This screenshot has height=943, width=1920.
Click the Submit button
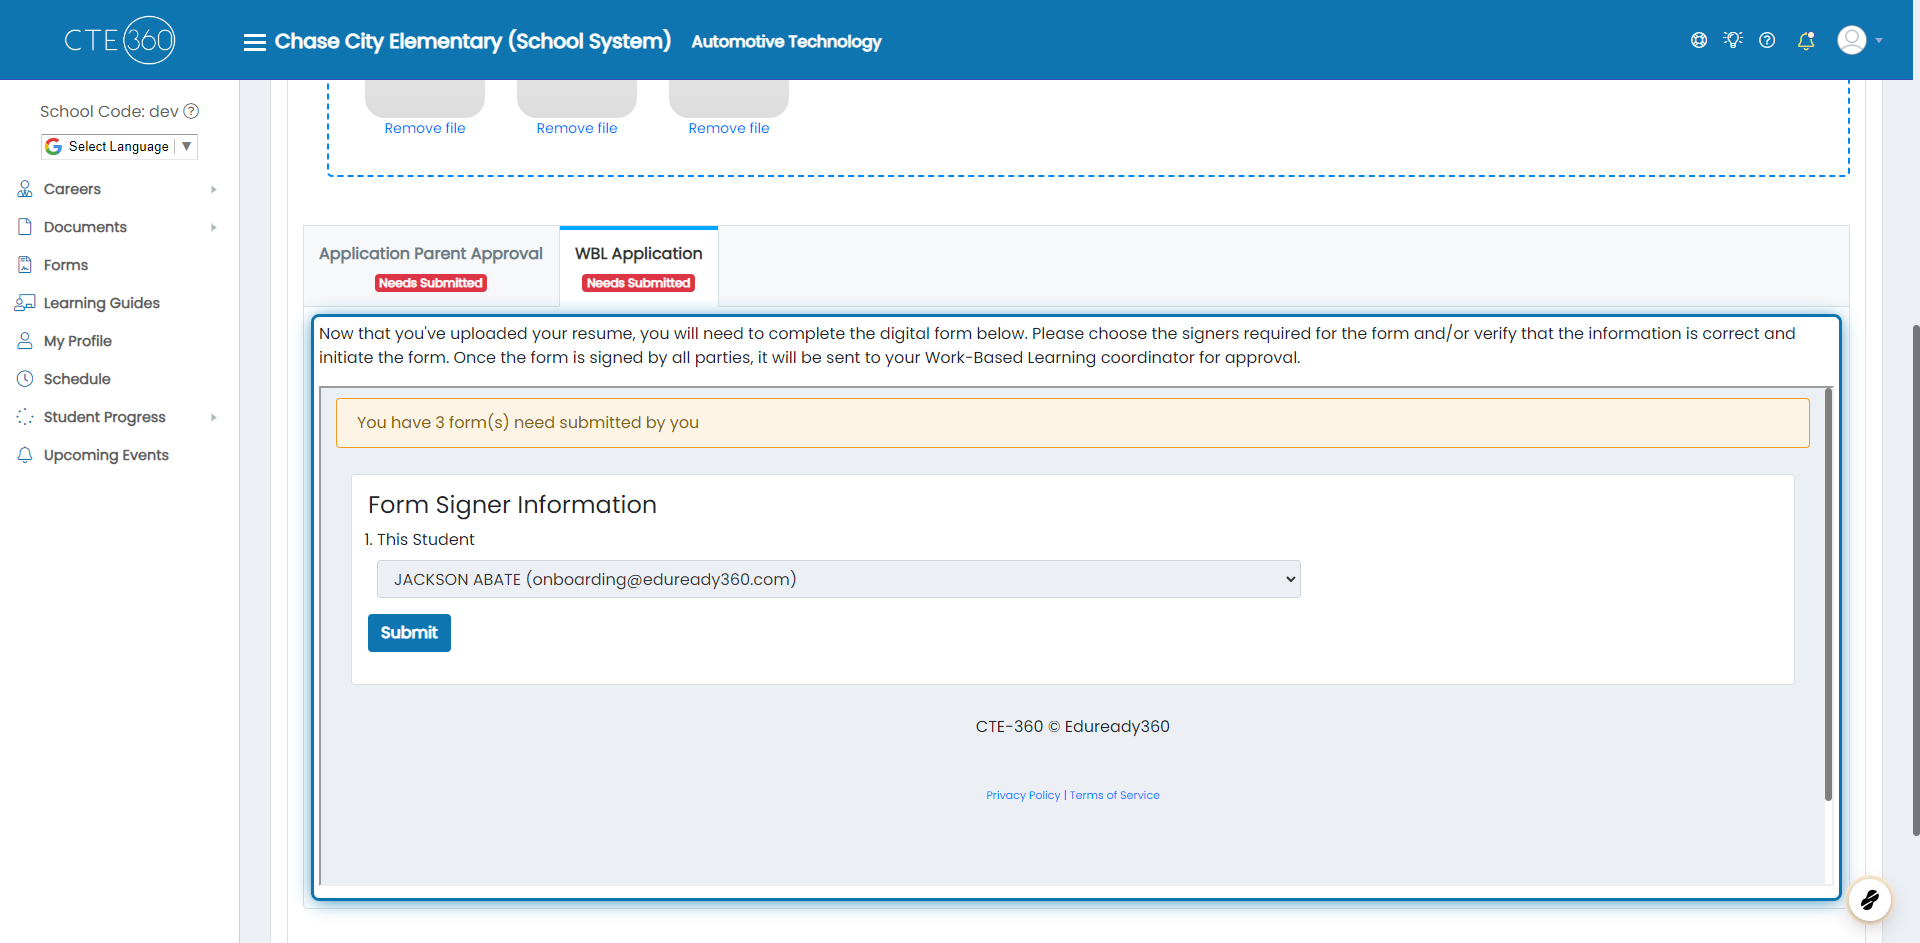tap(409, 633)
